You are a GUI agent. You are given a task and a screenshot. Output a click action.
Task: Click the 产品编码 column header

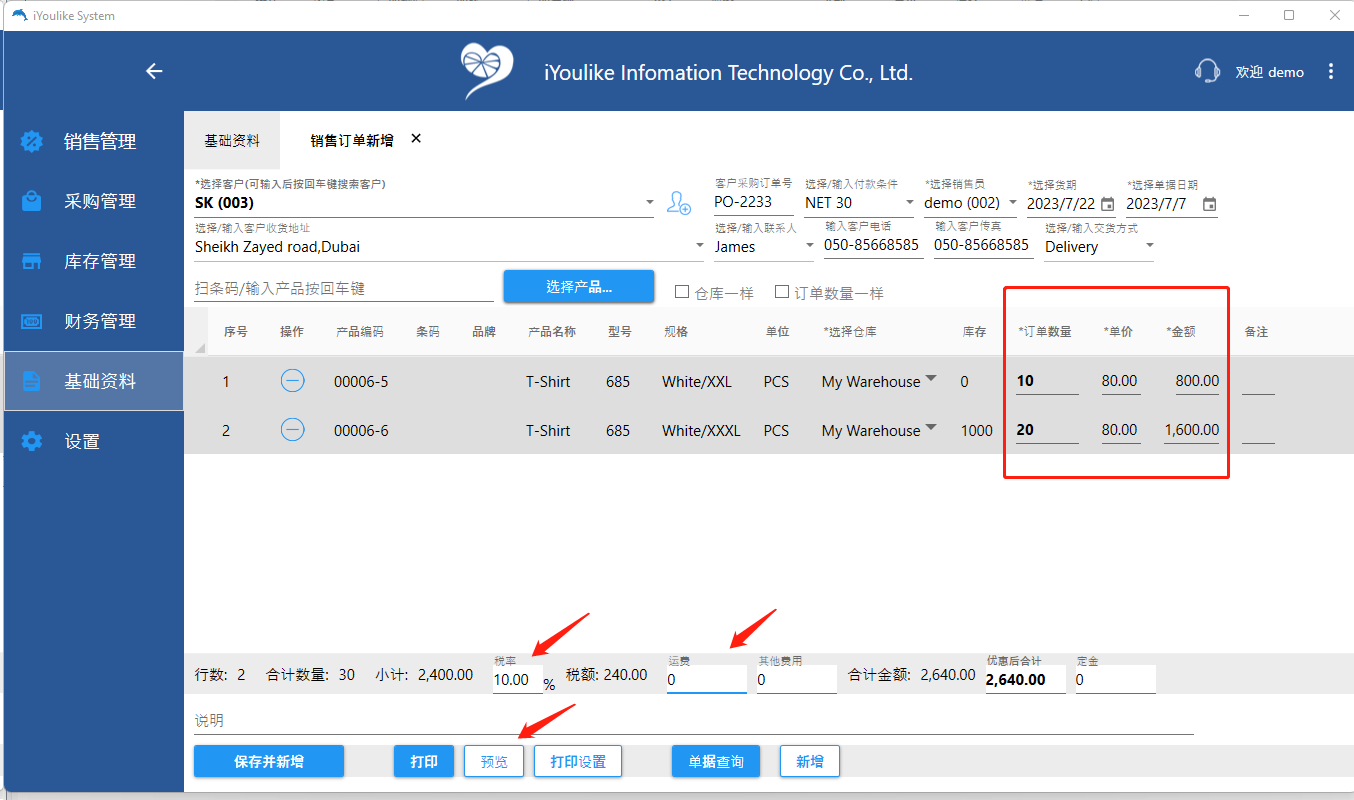coord(360,332)
